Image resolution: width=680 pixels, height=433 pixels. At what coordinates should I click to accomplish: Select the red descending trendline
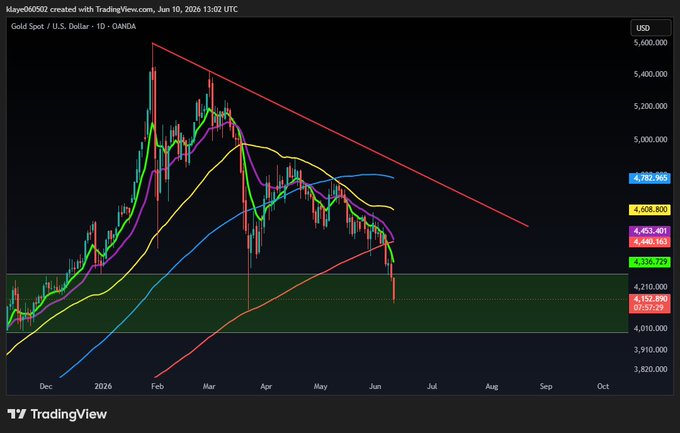point(340,135)
